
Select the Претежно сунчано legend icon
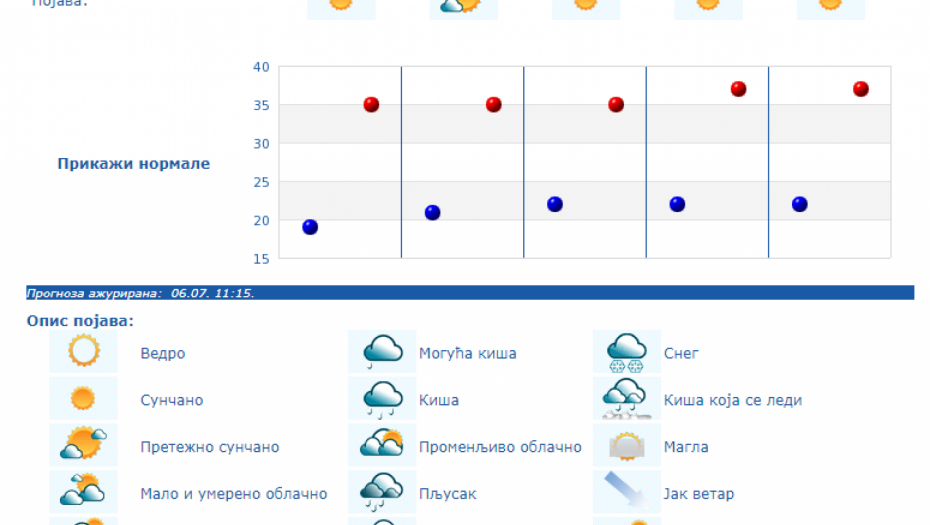click(x=83, y=446)
